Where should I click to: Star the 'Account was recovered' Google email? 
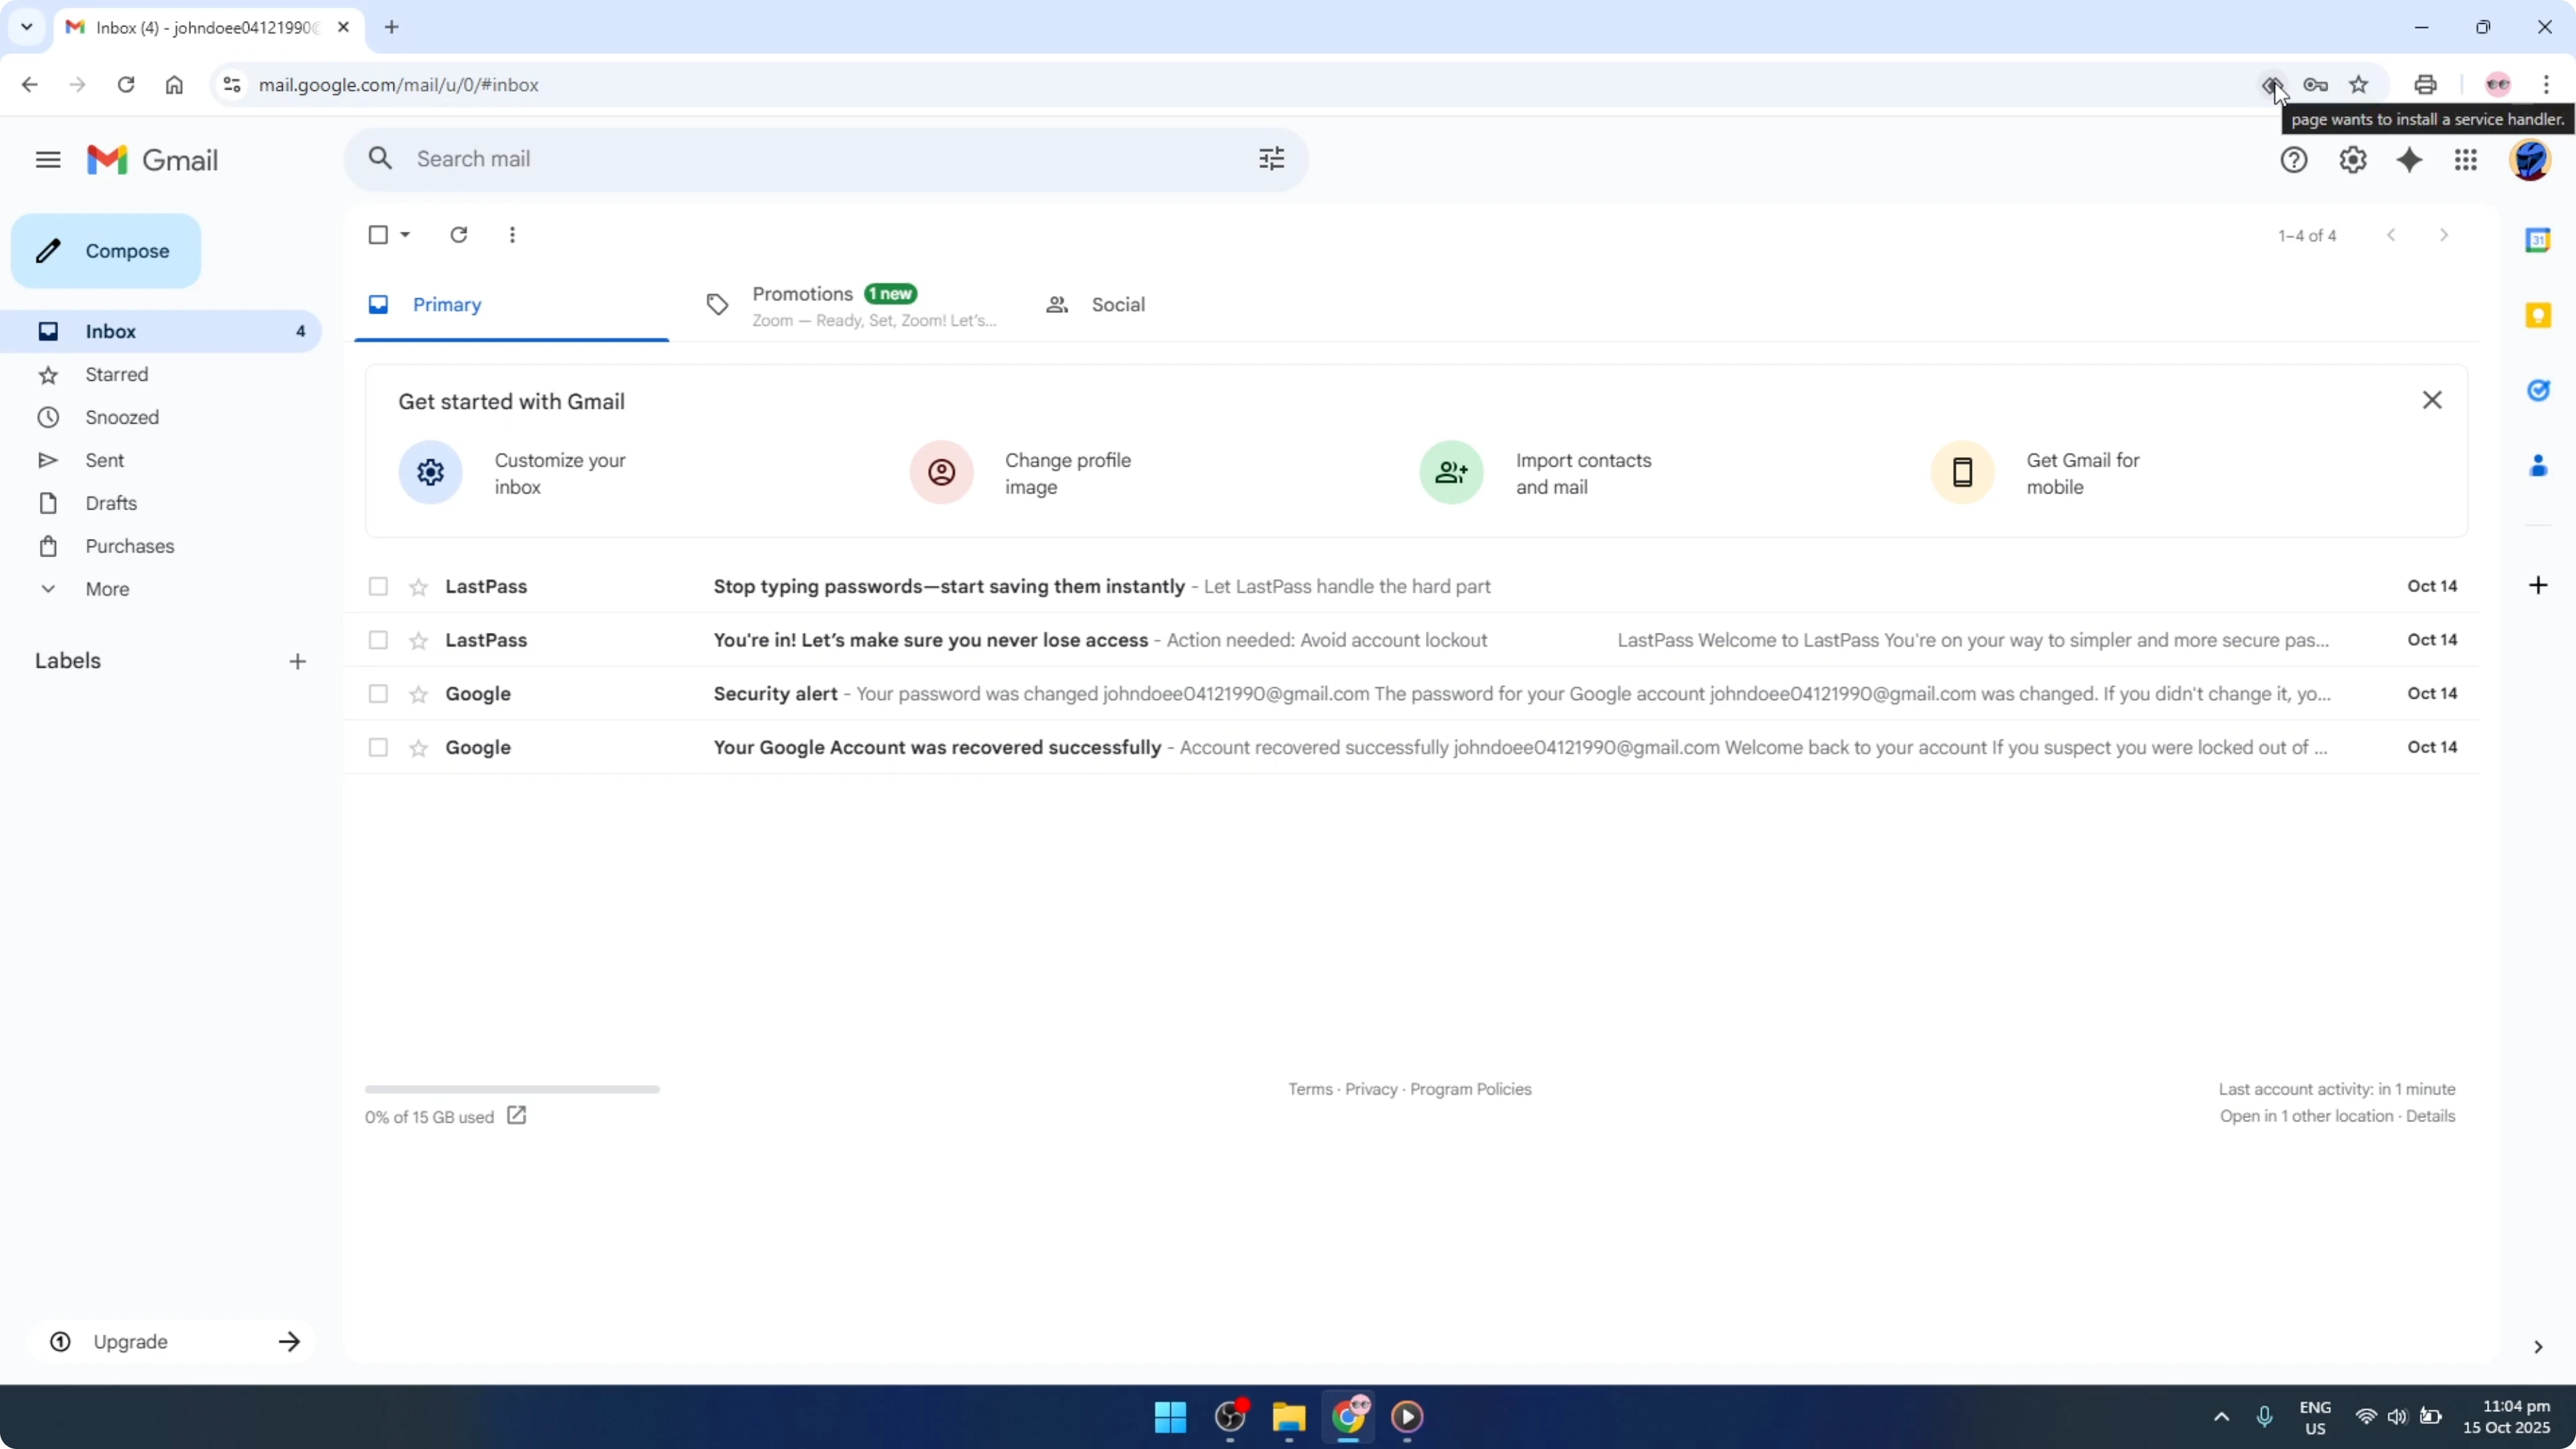pyautogui.click(x=419, y=748)
